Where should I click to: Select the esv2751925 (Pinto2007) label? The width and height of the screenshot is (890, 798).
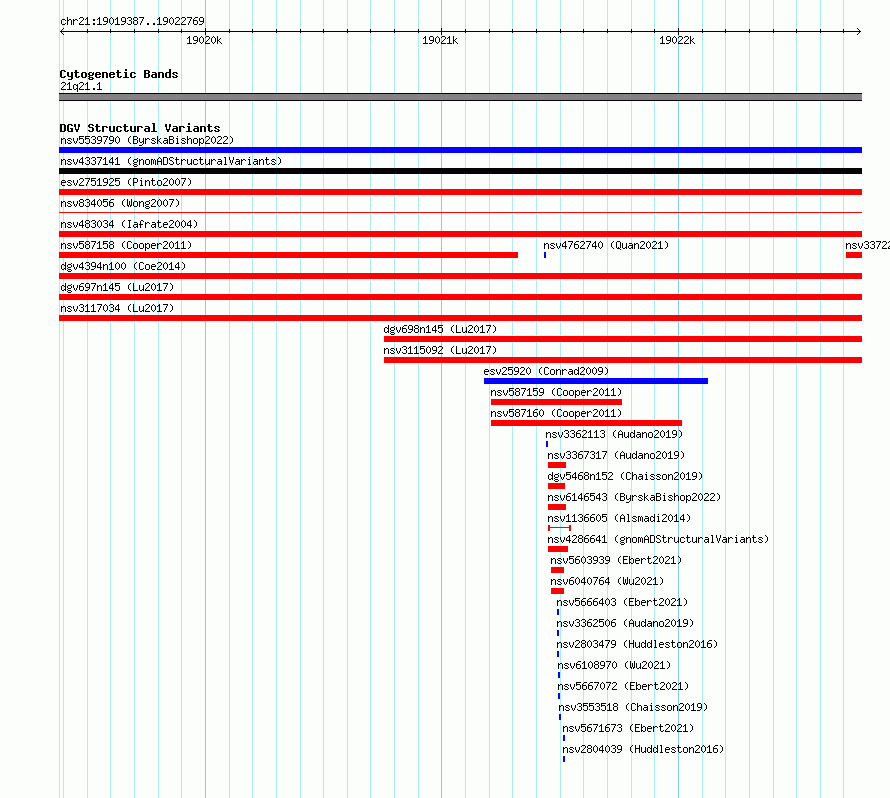click(x=126, y=182)
